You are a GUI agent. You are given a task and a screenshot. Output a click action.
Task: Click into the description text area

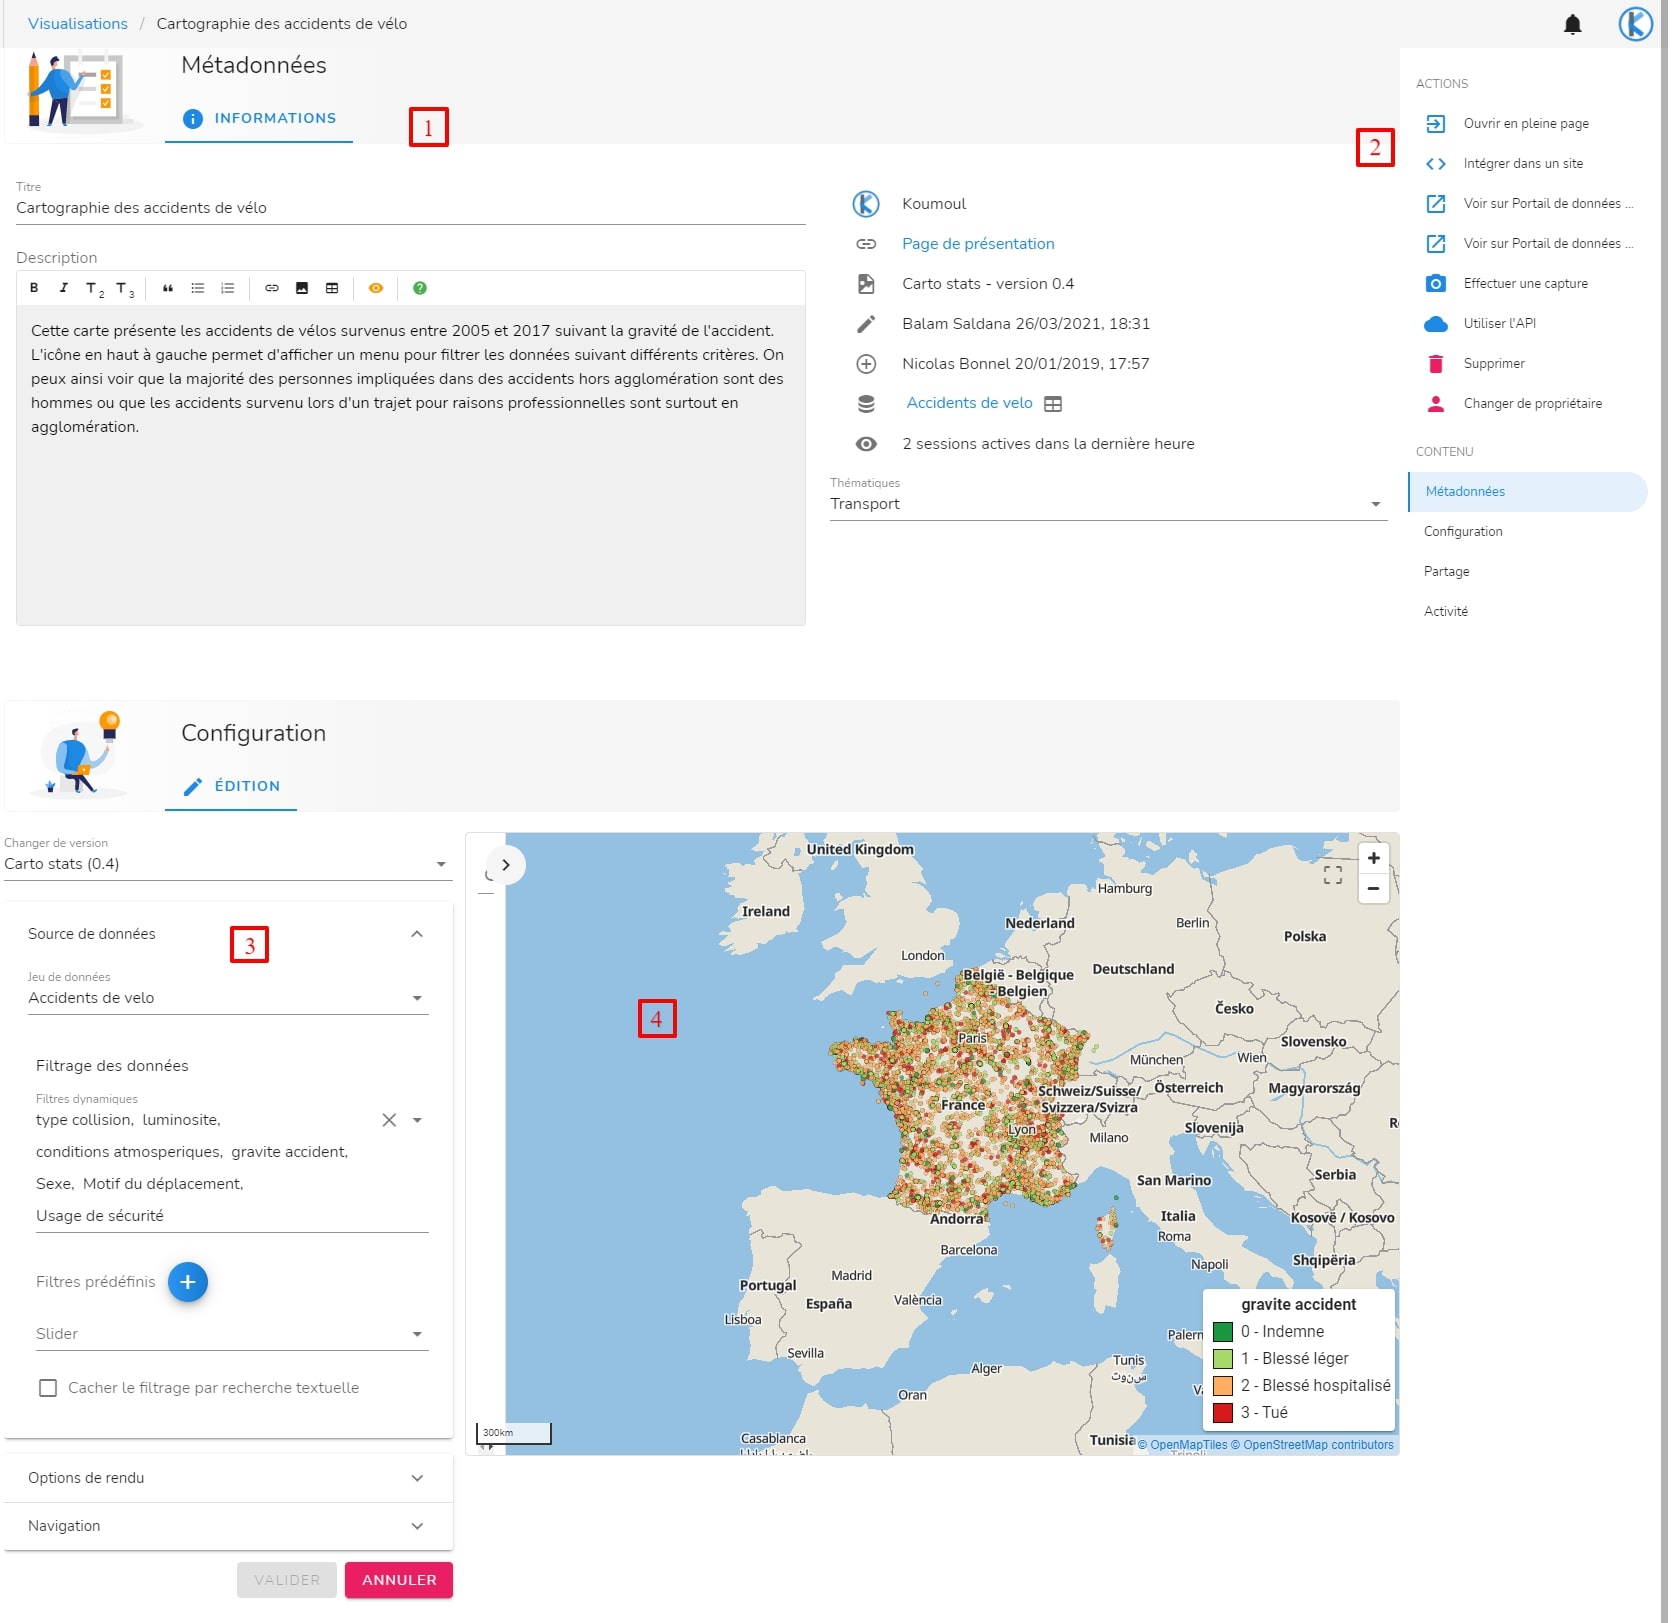tap(411, 465)
